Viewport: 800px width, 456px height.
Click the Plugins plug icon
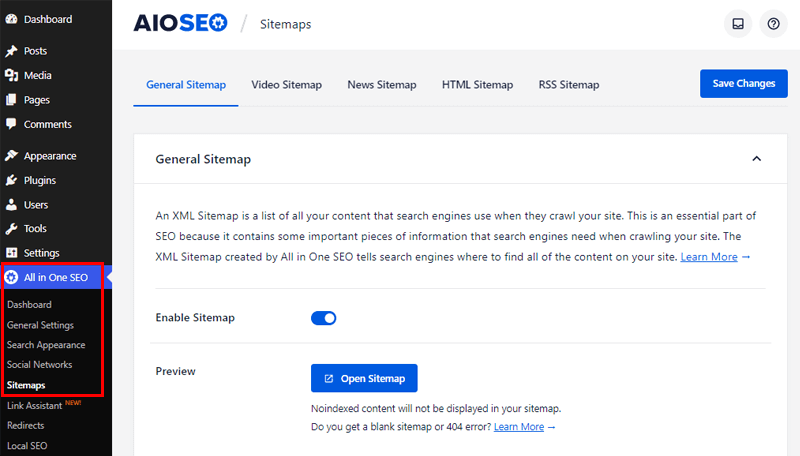[x=11, y=180]
